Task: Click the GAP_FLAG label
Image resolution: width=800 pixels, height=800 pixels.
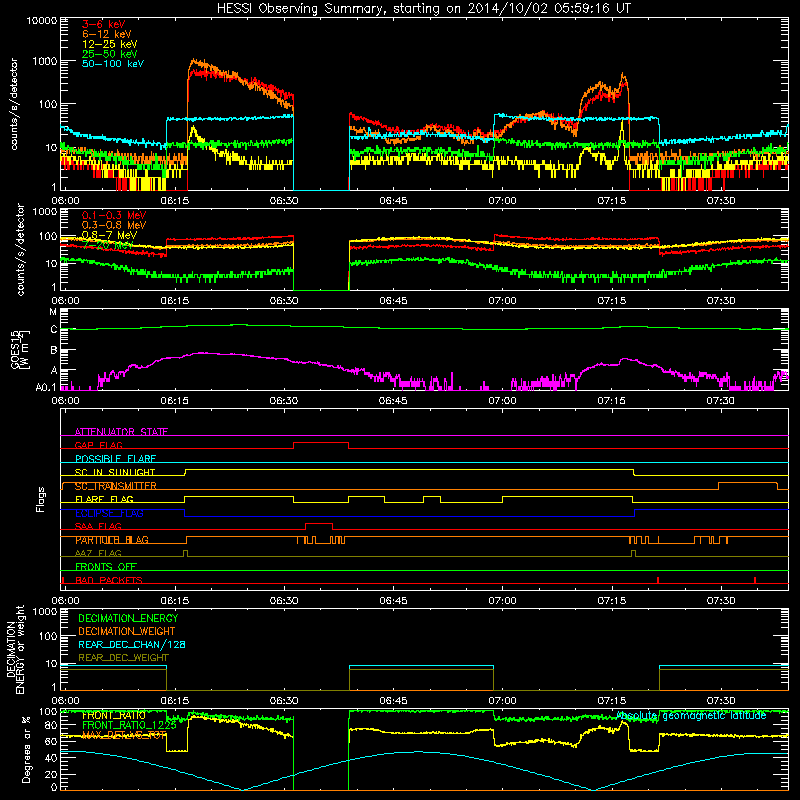Action: click(98, 445)
